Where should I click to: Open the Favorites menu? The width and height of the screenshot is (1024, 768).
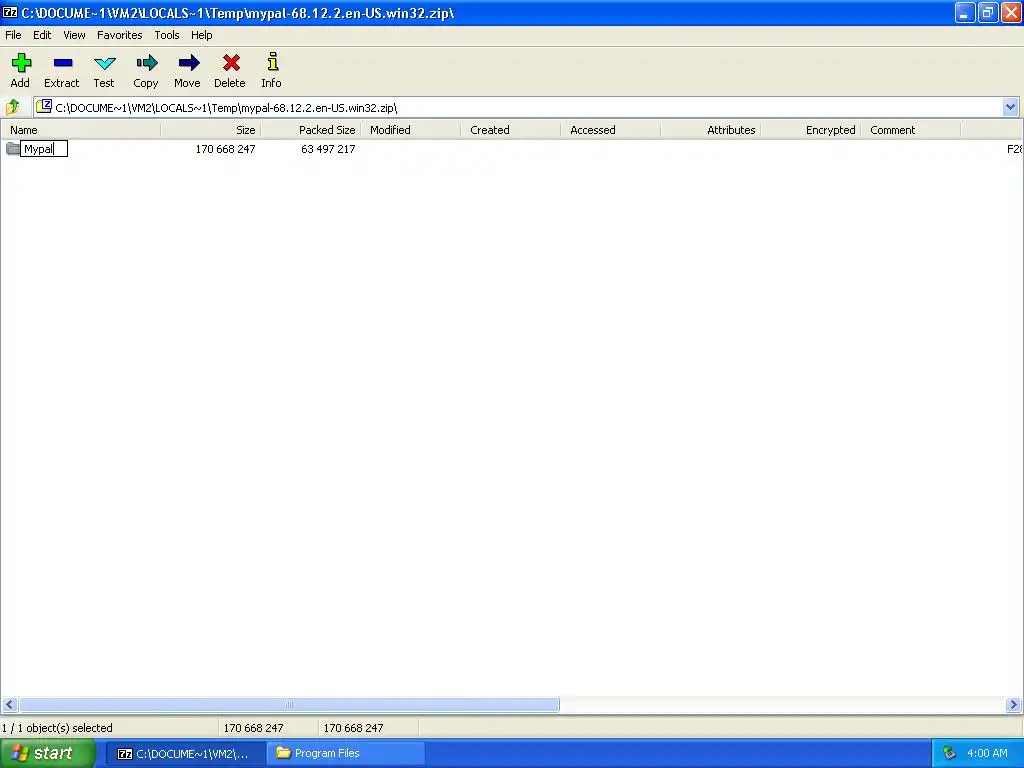120,35
